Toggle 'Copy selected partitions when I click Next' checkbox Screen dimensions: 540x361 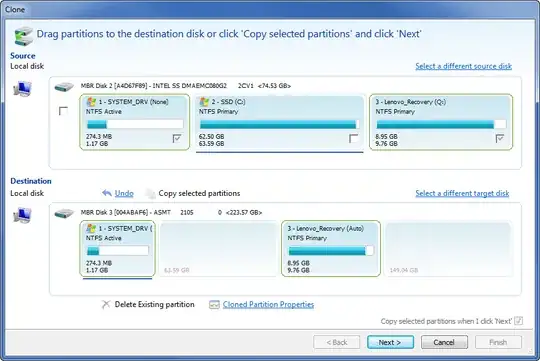(519, 321)
